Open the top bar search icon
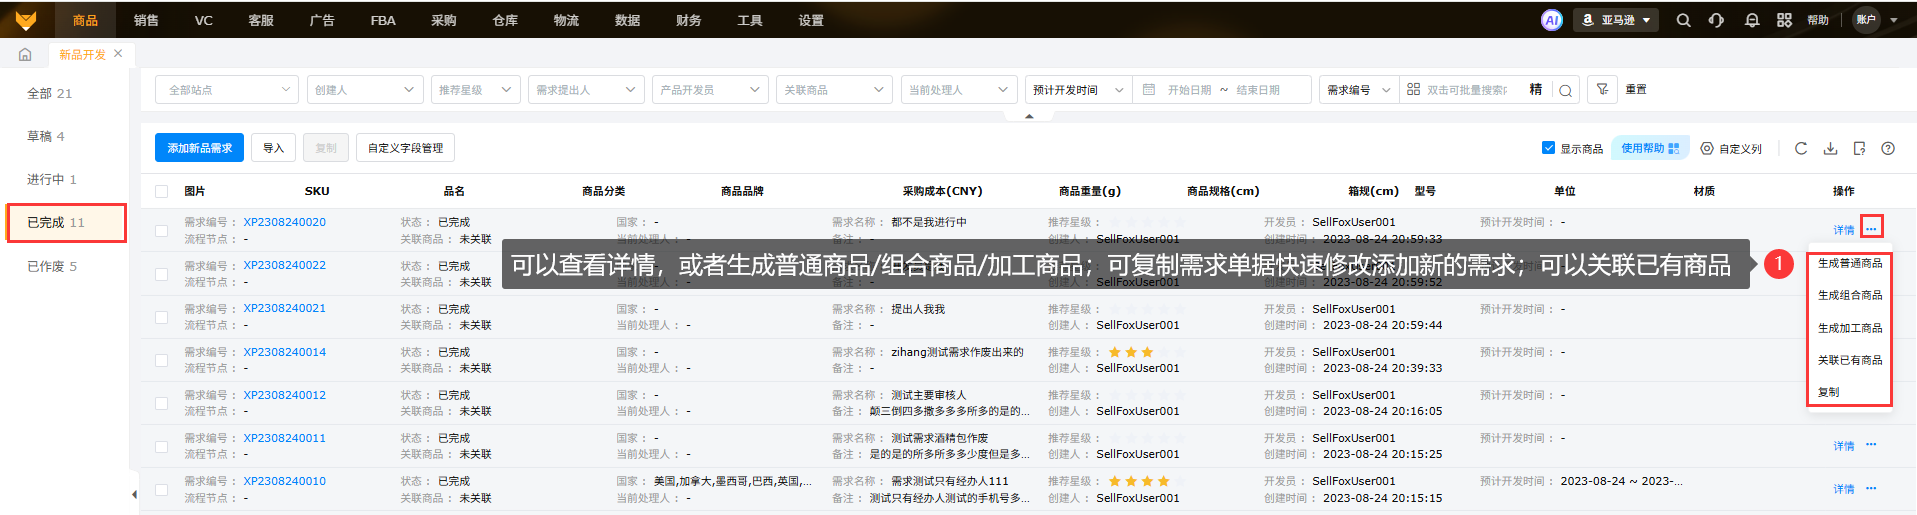Viewport: 1917px width, 515px height. (1683, 20)
